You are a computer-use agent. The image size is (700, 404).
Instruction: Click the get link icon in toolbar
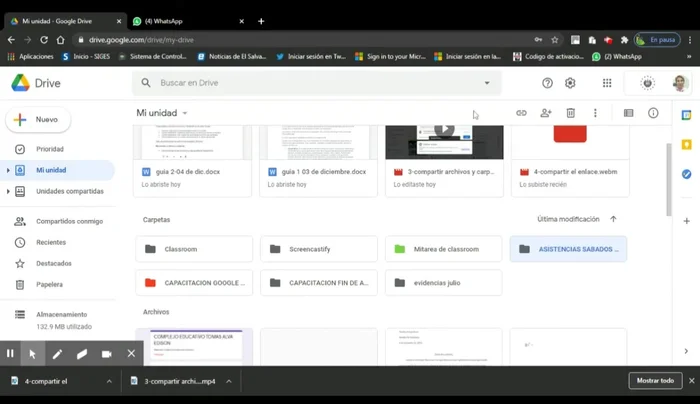(x=521, y=113)
